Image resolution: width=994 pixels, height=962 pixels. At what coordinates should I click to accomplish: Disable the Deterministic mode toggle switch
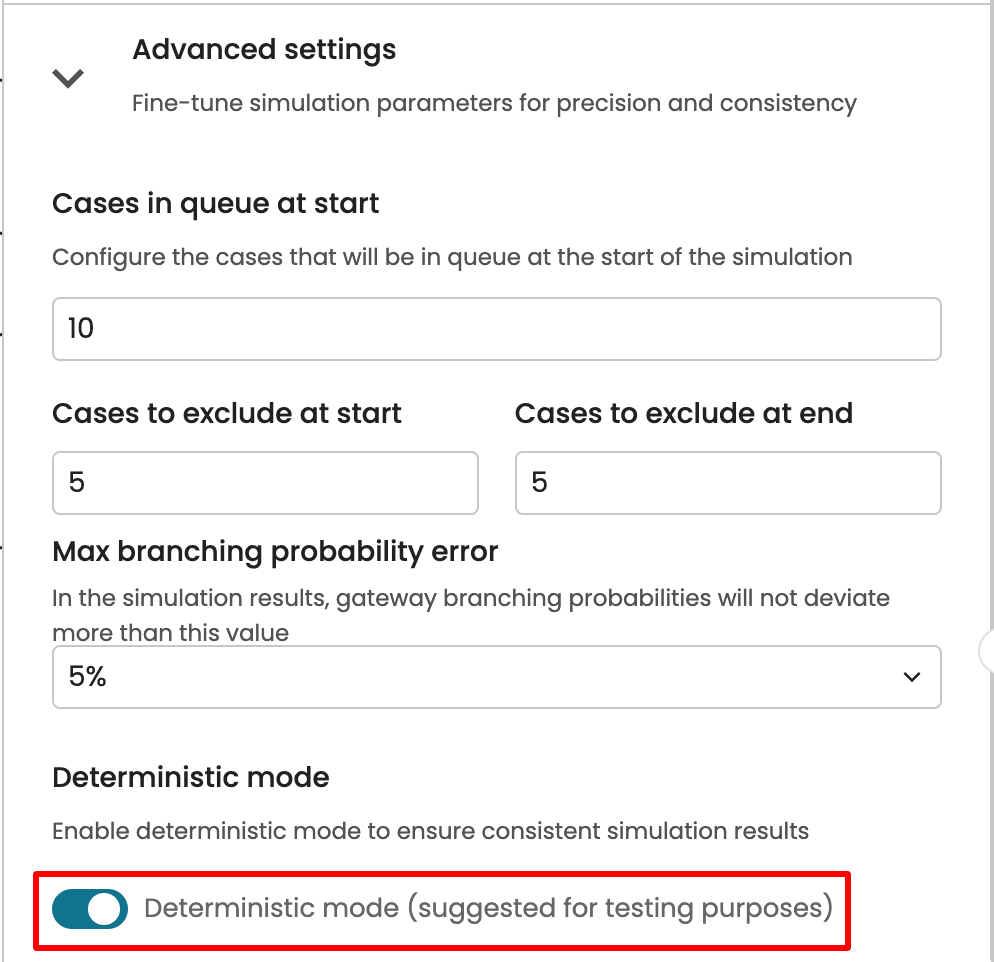90,909
